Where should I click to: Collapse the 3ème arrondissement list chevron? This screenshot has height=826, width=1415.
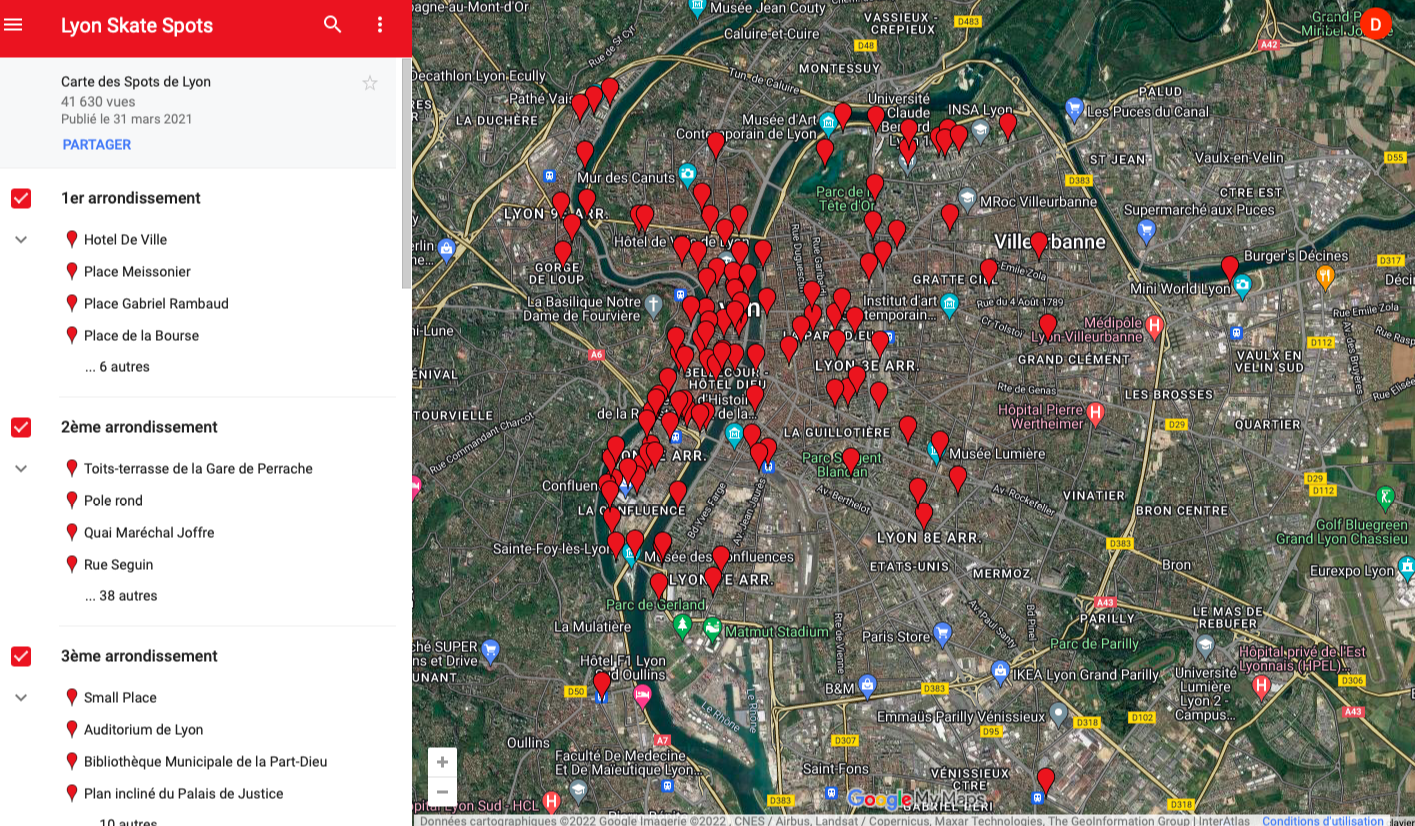click(x=21, y=698)
